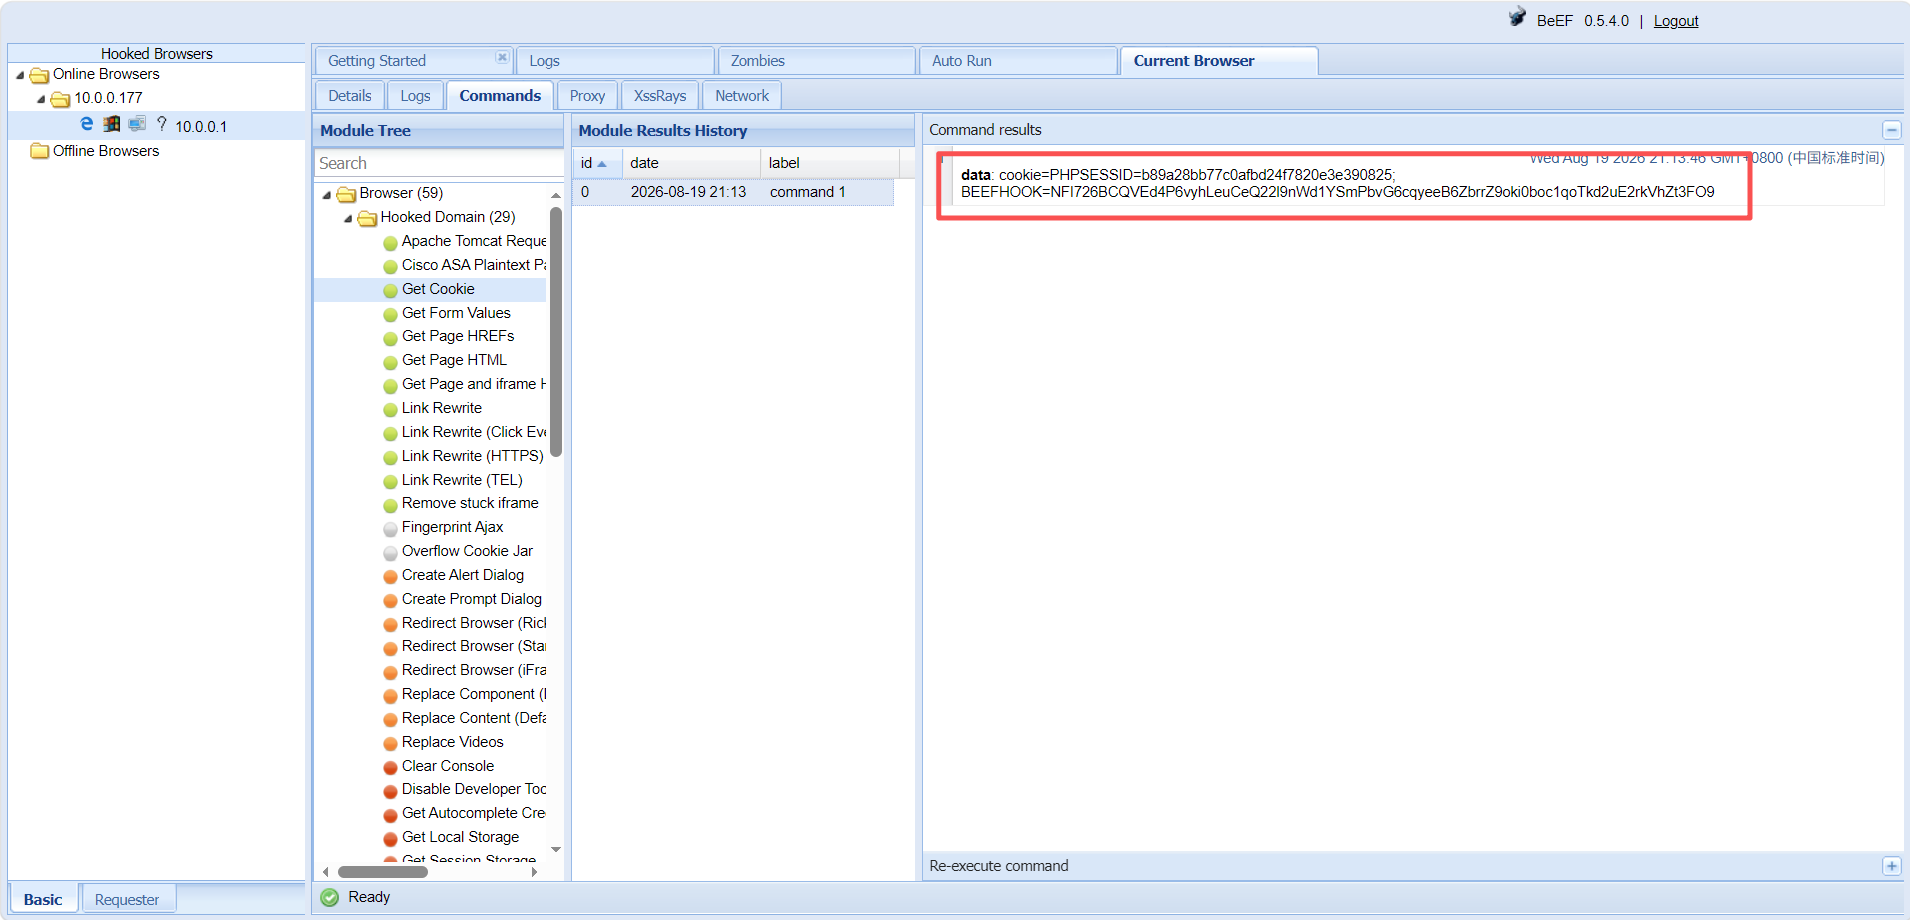Expand the Re-execute command panel
The height and width of the screenshot is (920, 1910).
1891,866
